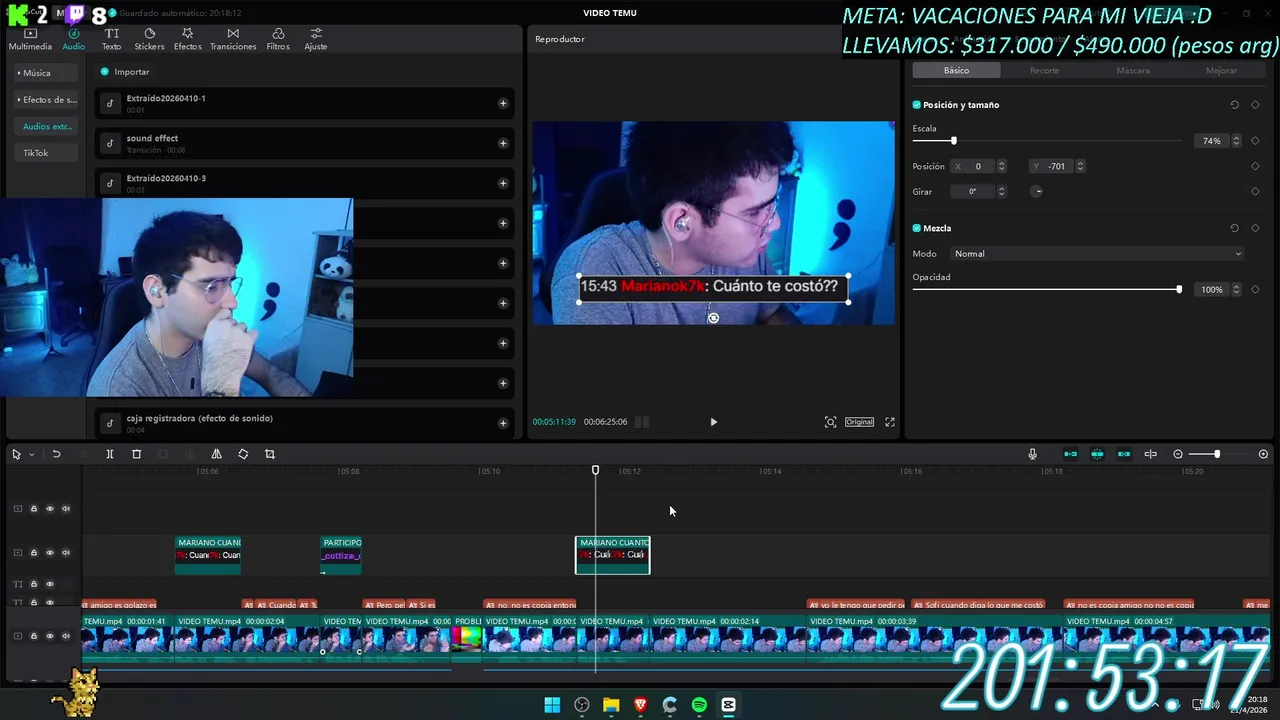Add keyframe for Escala
Viewport: 1280px width, 720px height.
[x=1255, y=141]
